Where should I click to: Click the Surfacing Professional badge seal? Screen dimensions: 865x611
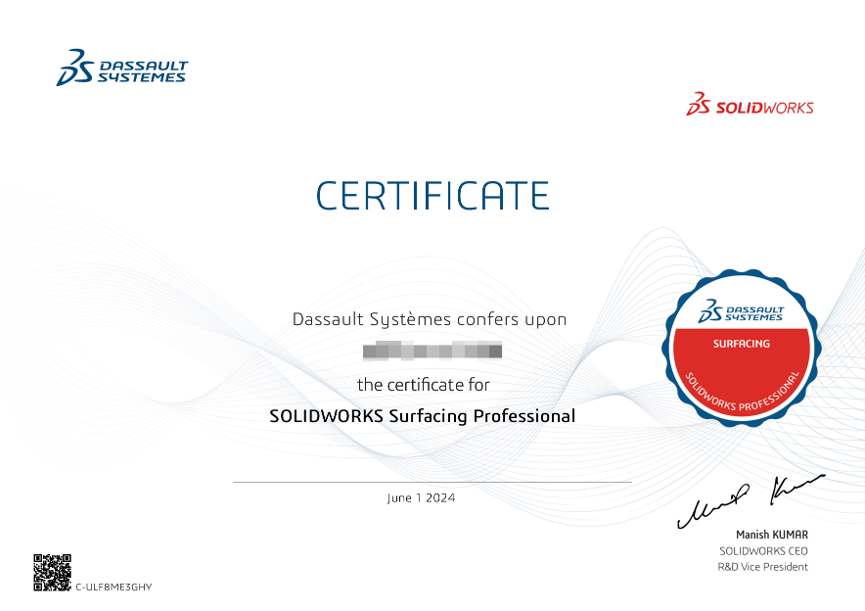[x=741, y=348]
